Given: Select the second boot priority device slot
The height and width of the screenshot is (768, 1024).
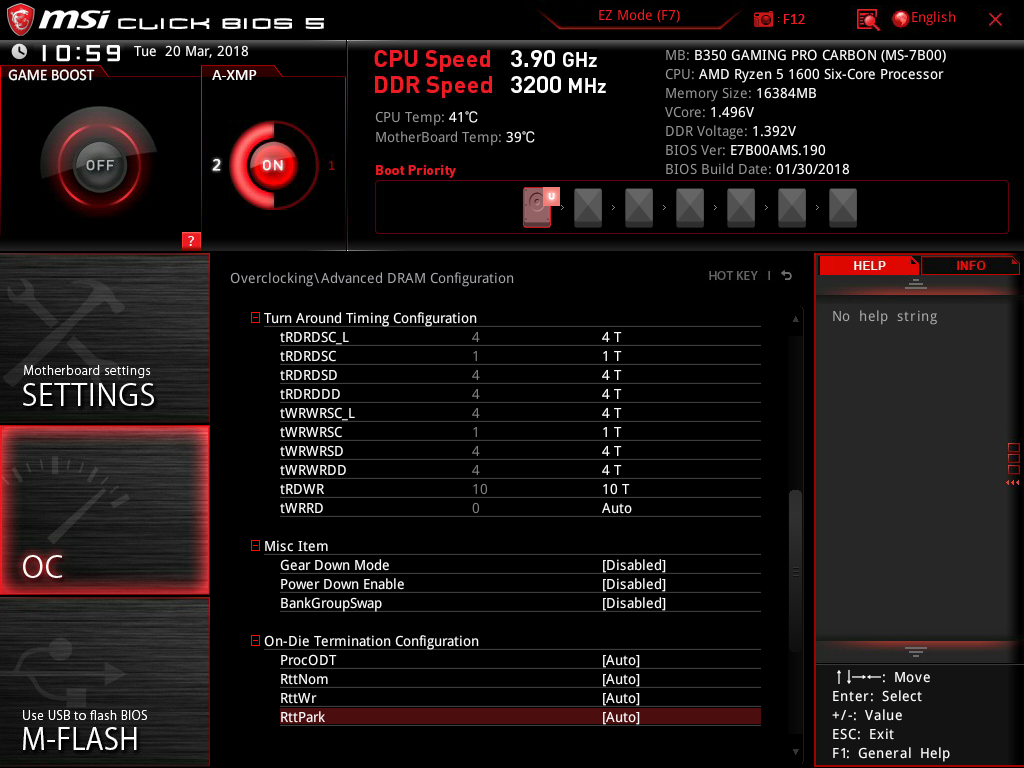Looking at the screenshot, I should click(x=588, y=208).
